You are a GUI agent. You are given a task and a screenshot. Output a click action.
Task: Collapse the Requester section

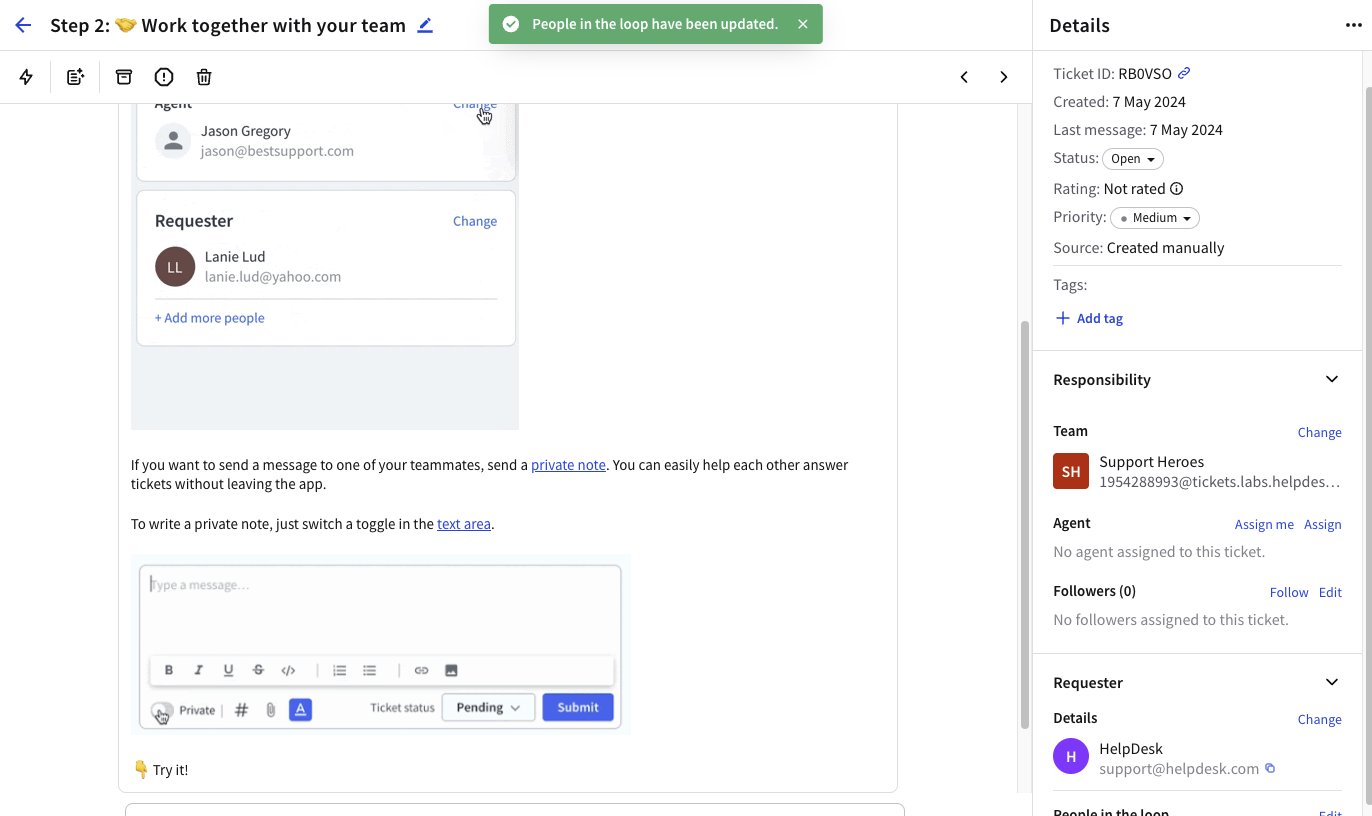(1332, 682)
